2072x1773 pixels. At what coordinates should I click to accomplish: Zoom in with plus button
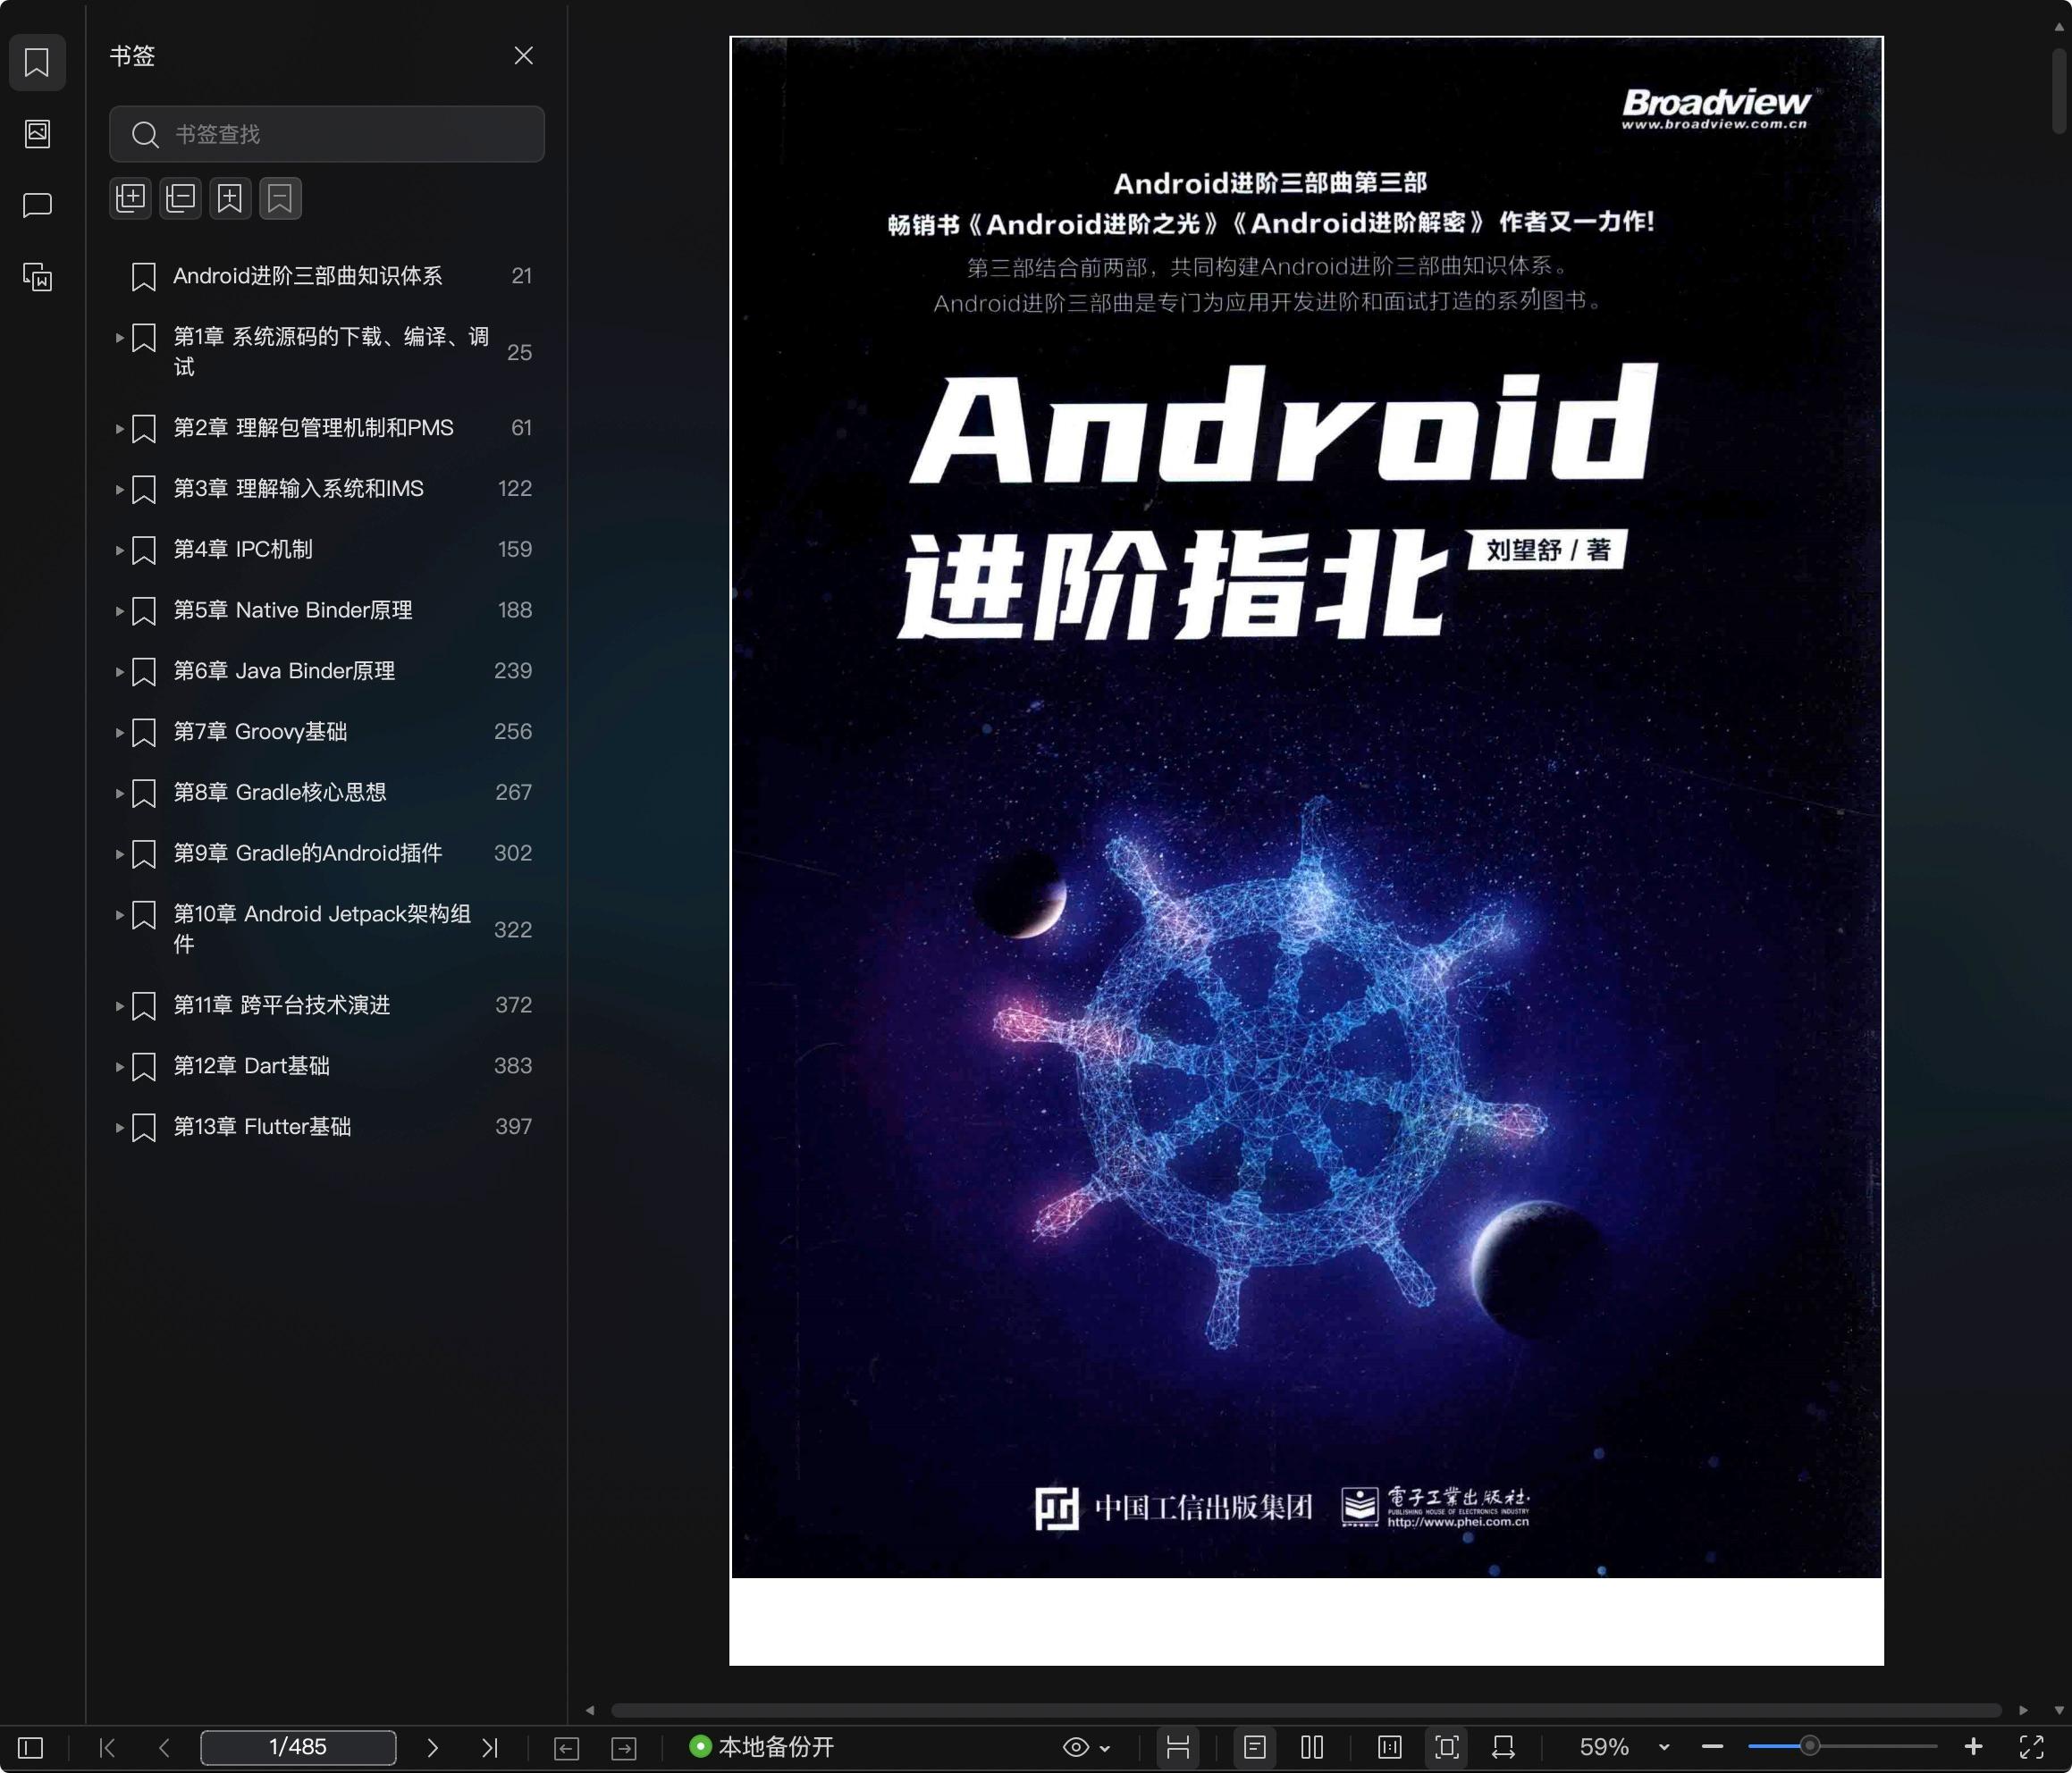click(1973, 1747)
